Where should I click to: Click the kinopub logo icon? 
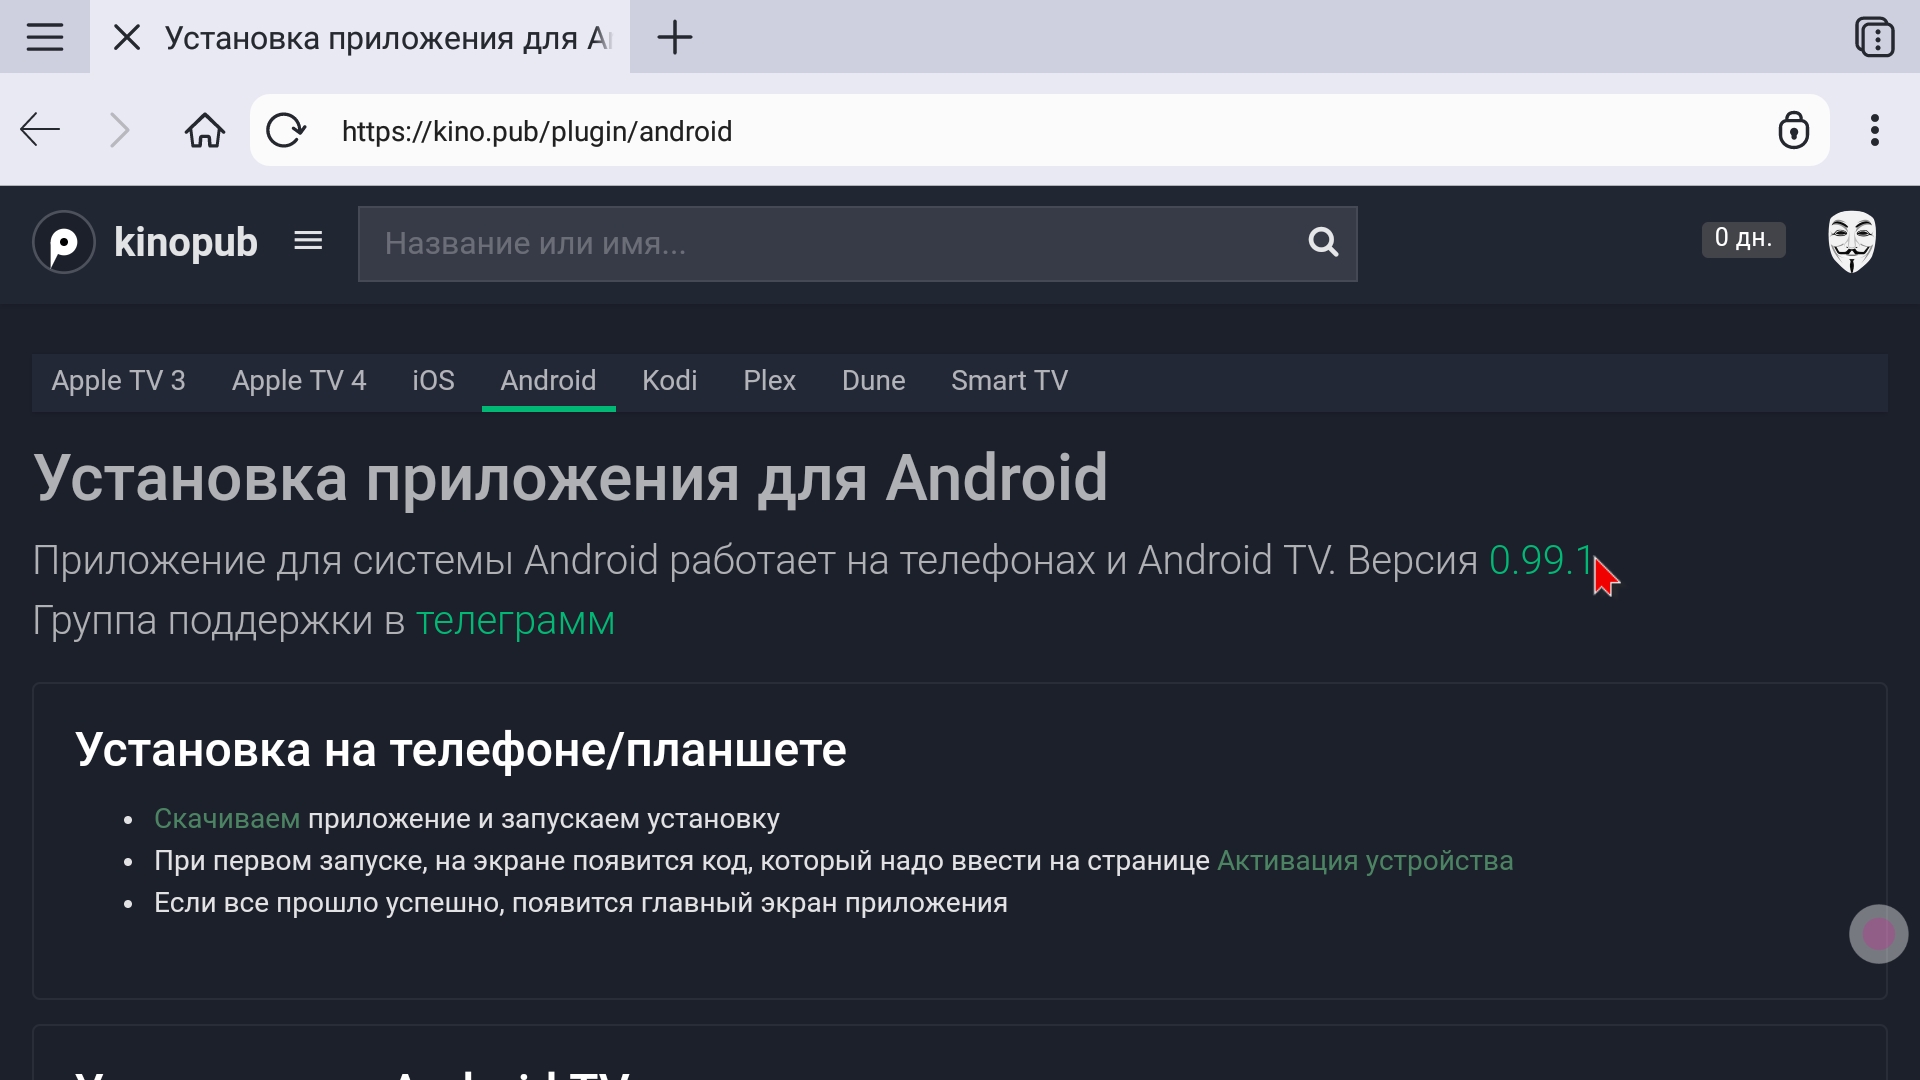click(64, 242)
